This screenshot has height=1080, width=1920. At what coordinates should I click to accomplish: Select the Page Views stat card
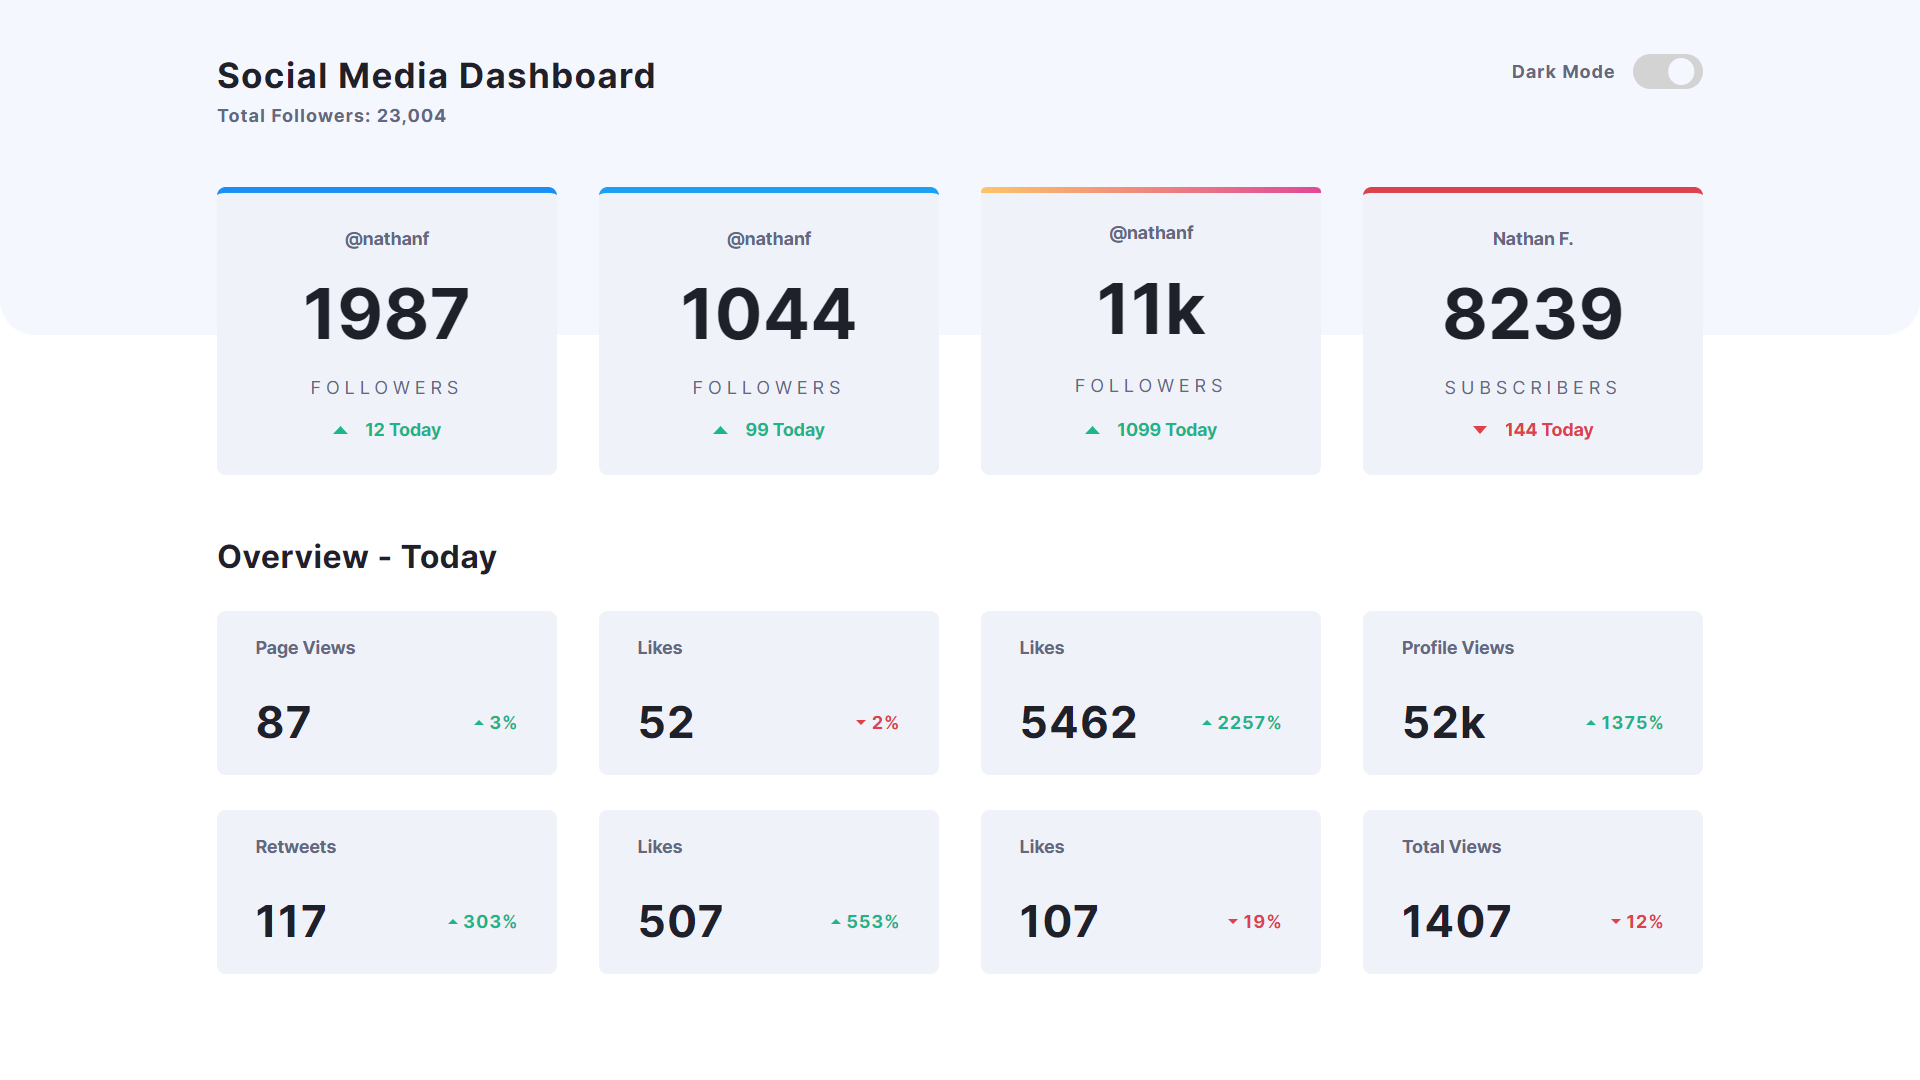pyautogui.click(x=387, y=692)
